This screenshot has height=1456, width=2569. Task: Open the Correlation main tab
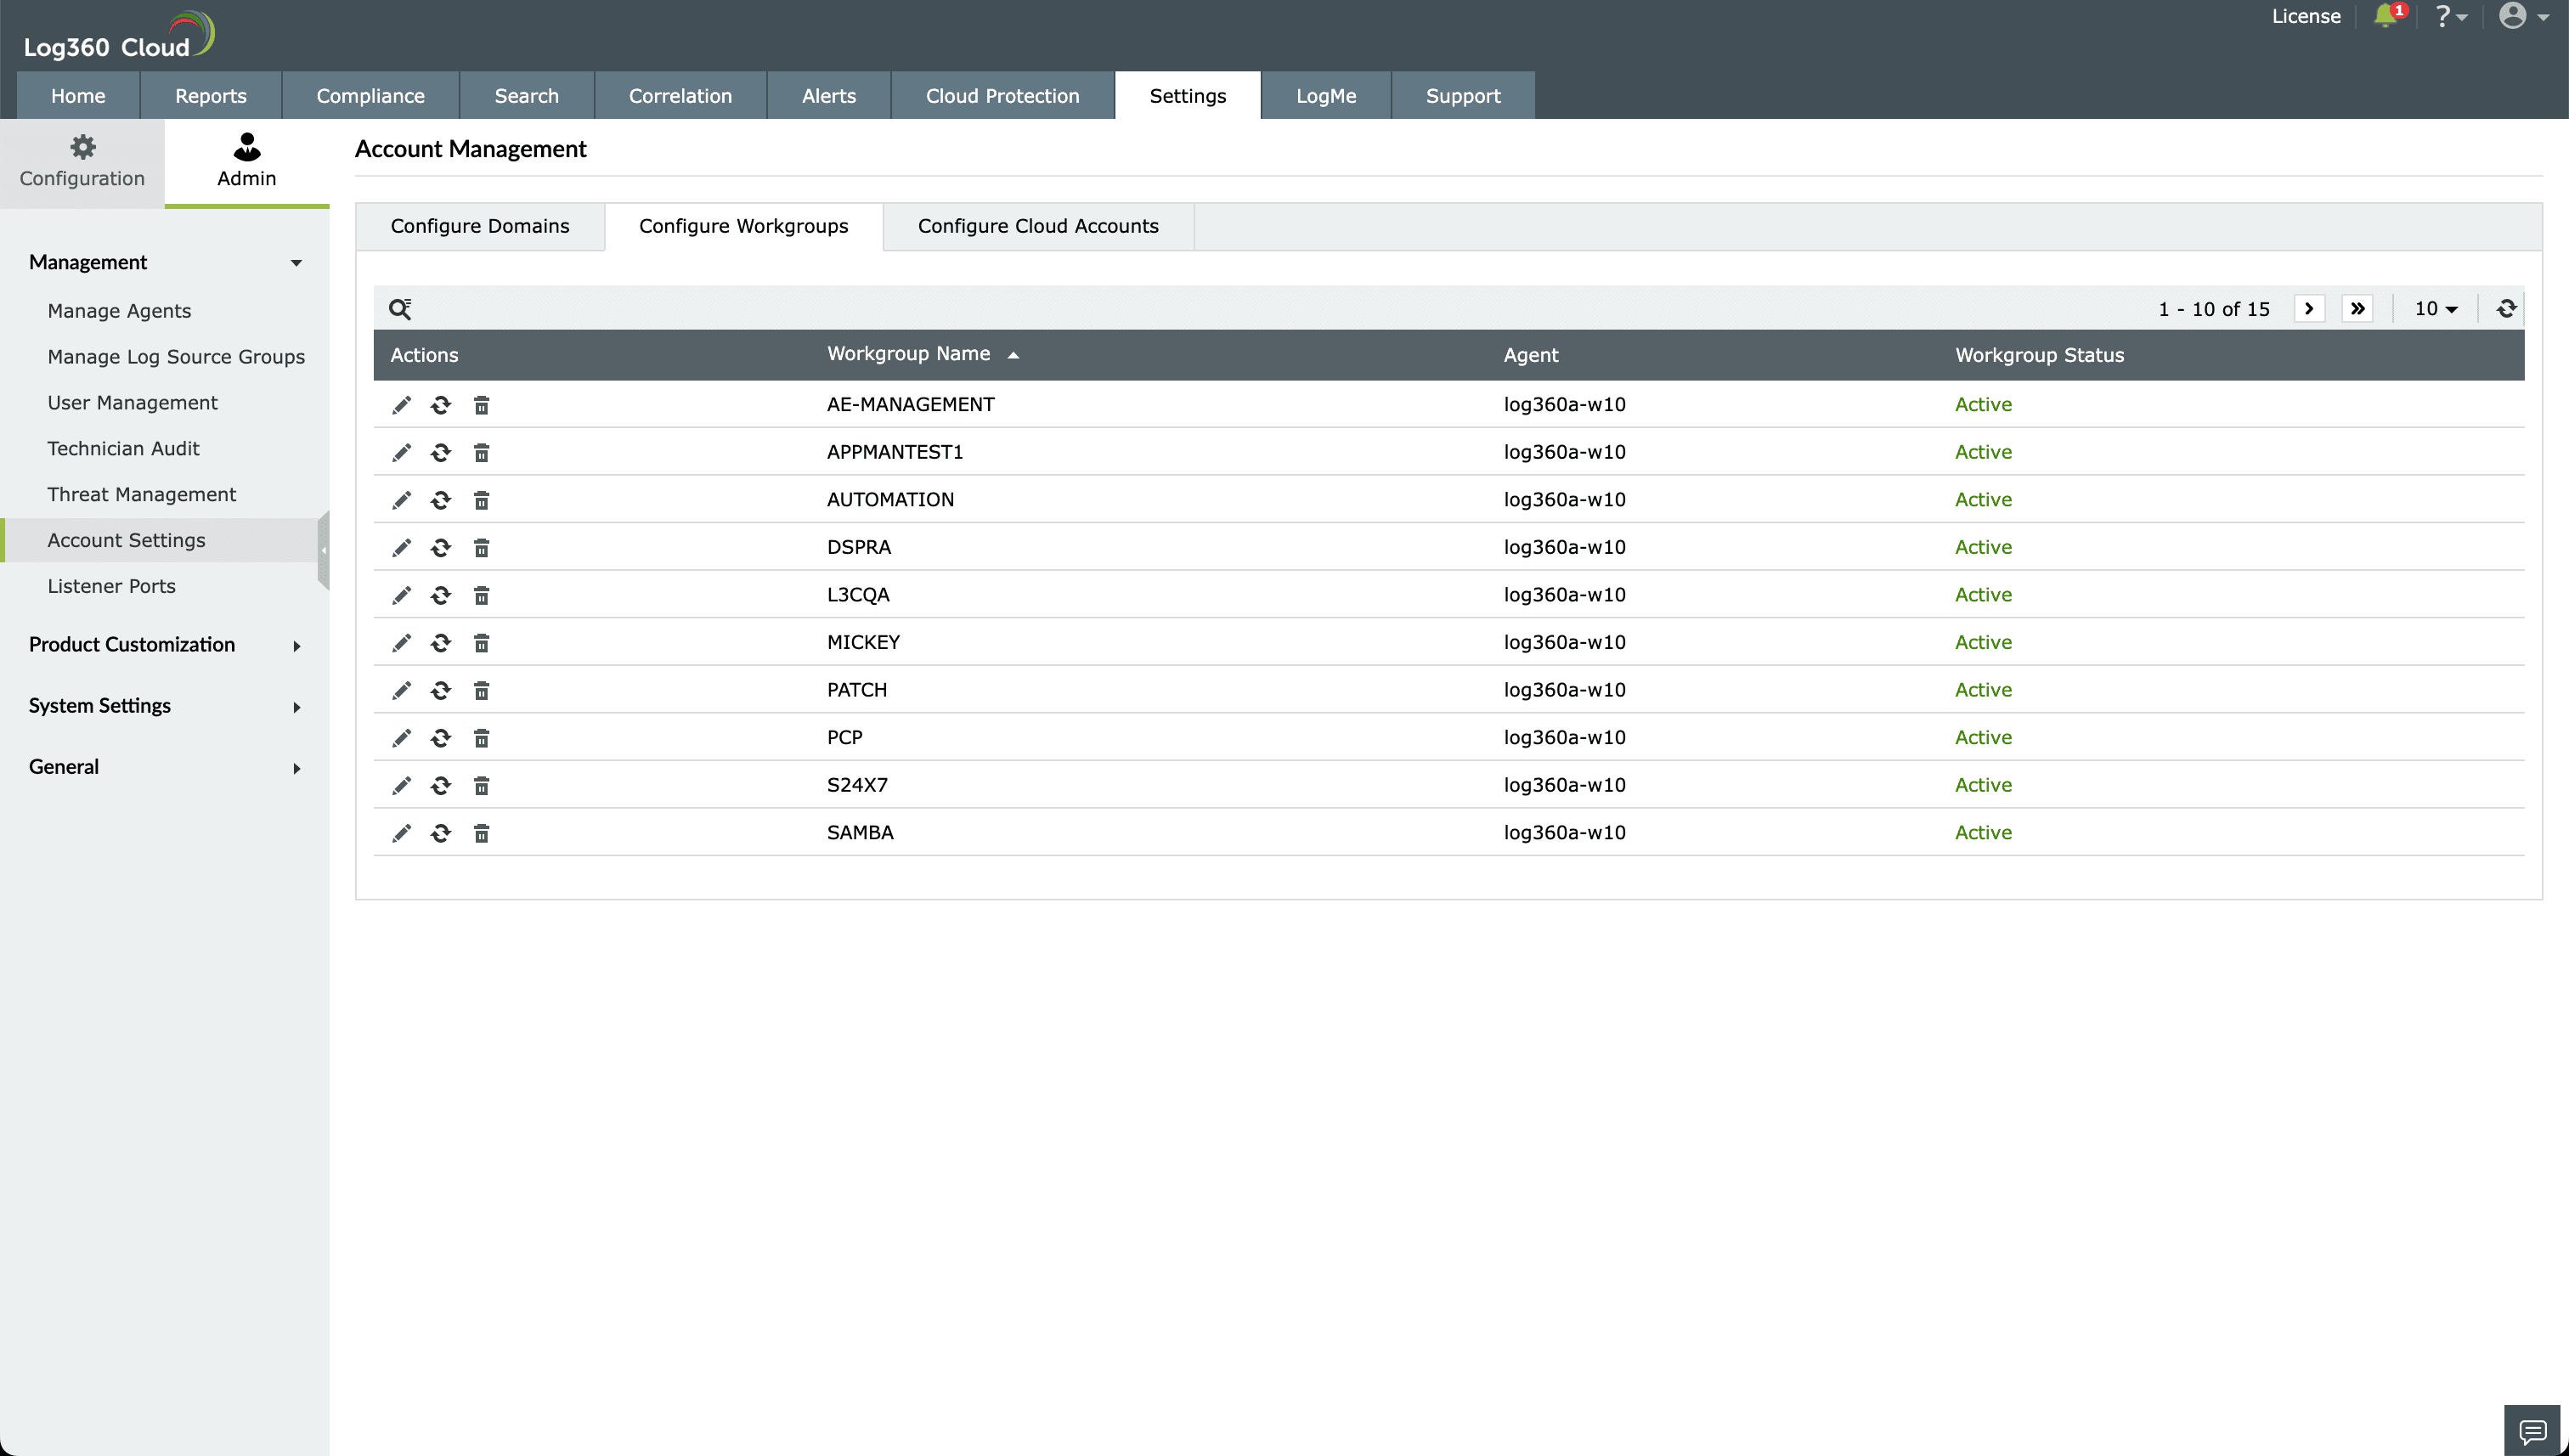(680, 96)
